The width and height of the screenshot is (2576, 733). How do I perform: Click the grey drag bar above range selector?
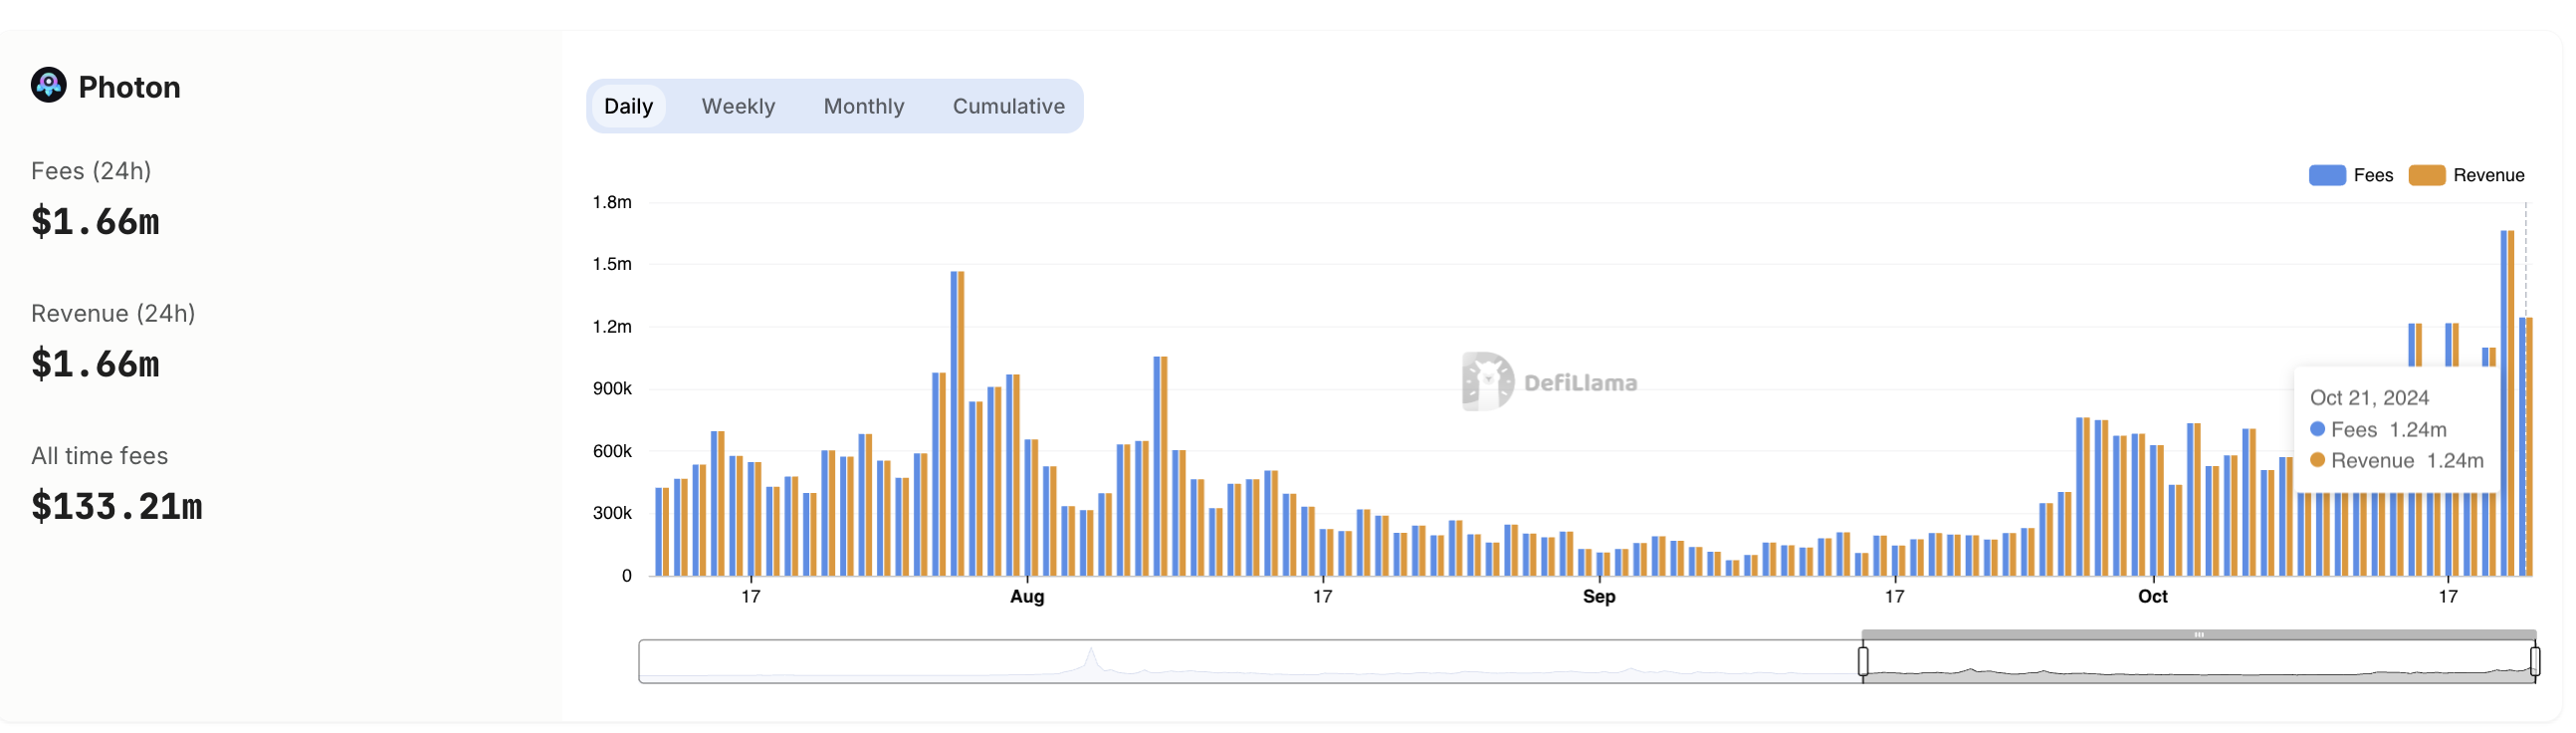(2198, 634)
